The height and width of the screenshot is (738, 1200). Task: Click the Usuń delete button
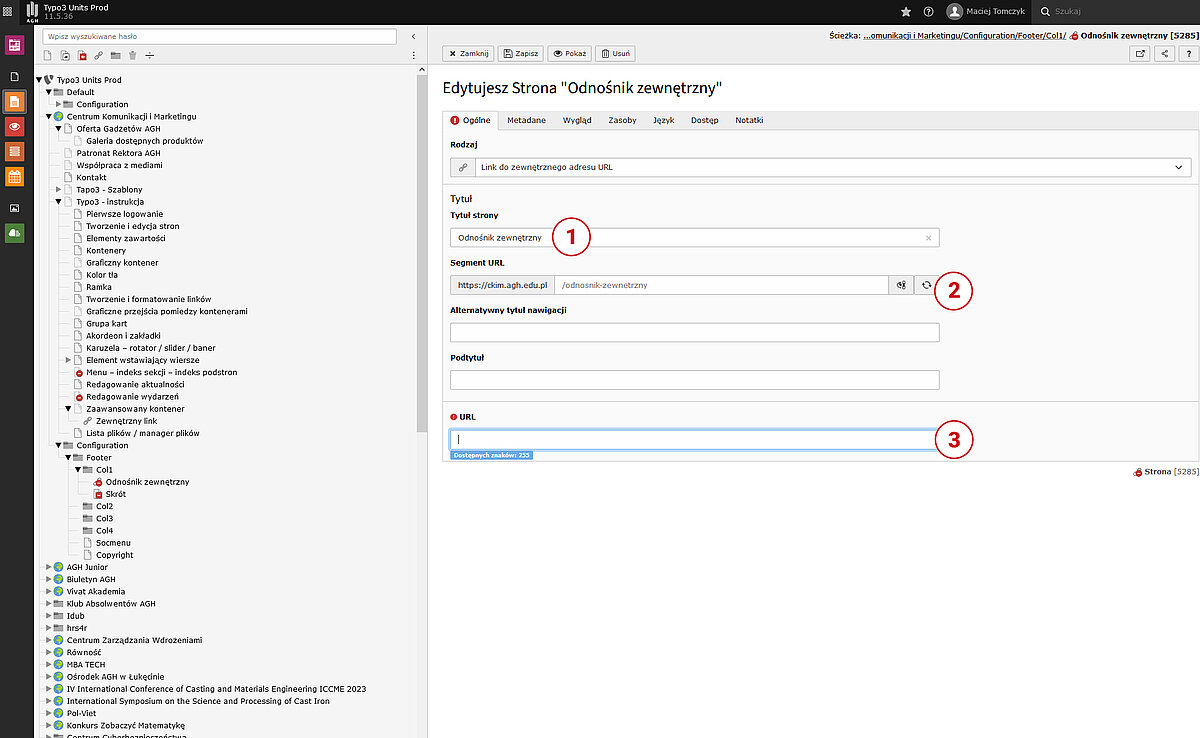pos(615,54)
